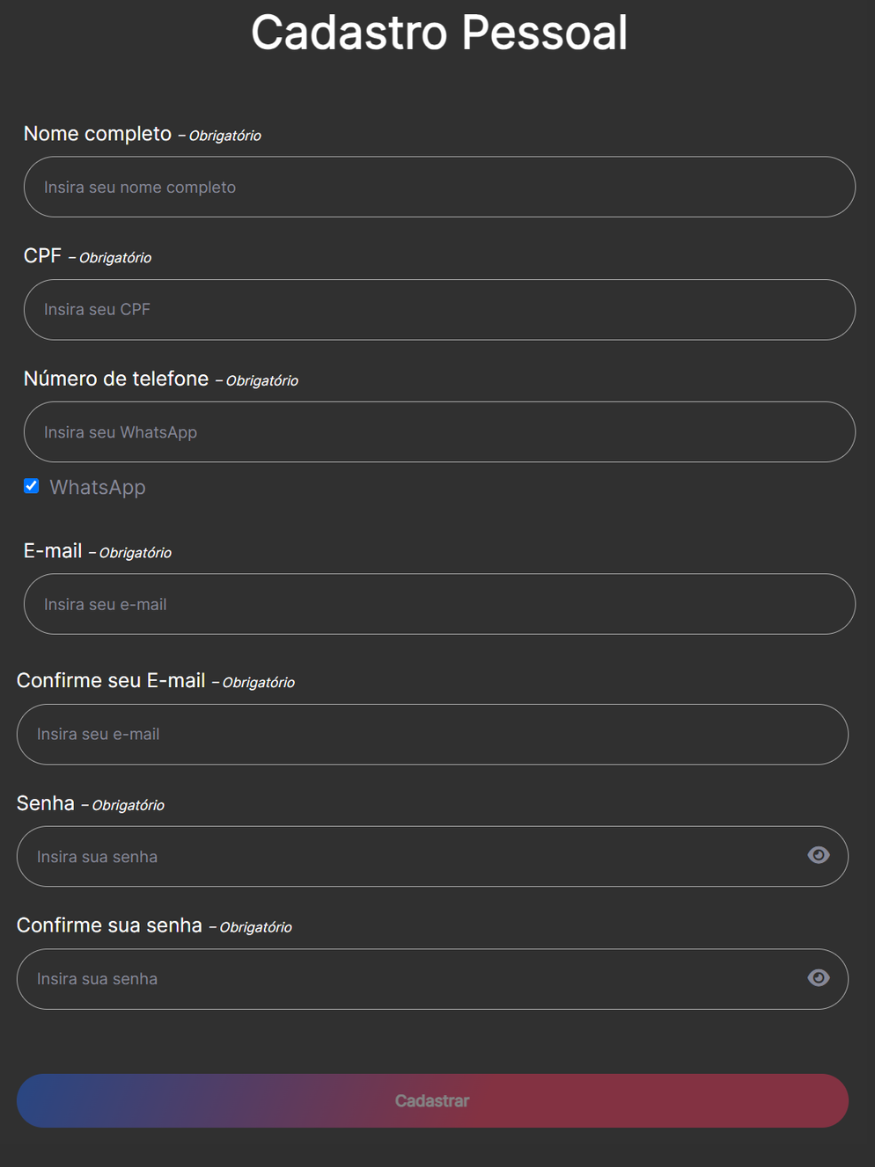Screen dimensions: 875x1167
Task: Click the Obrigatório text beside CPF
Action: click(116, 257)
